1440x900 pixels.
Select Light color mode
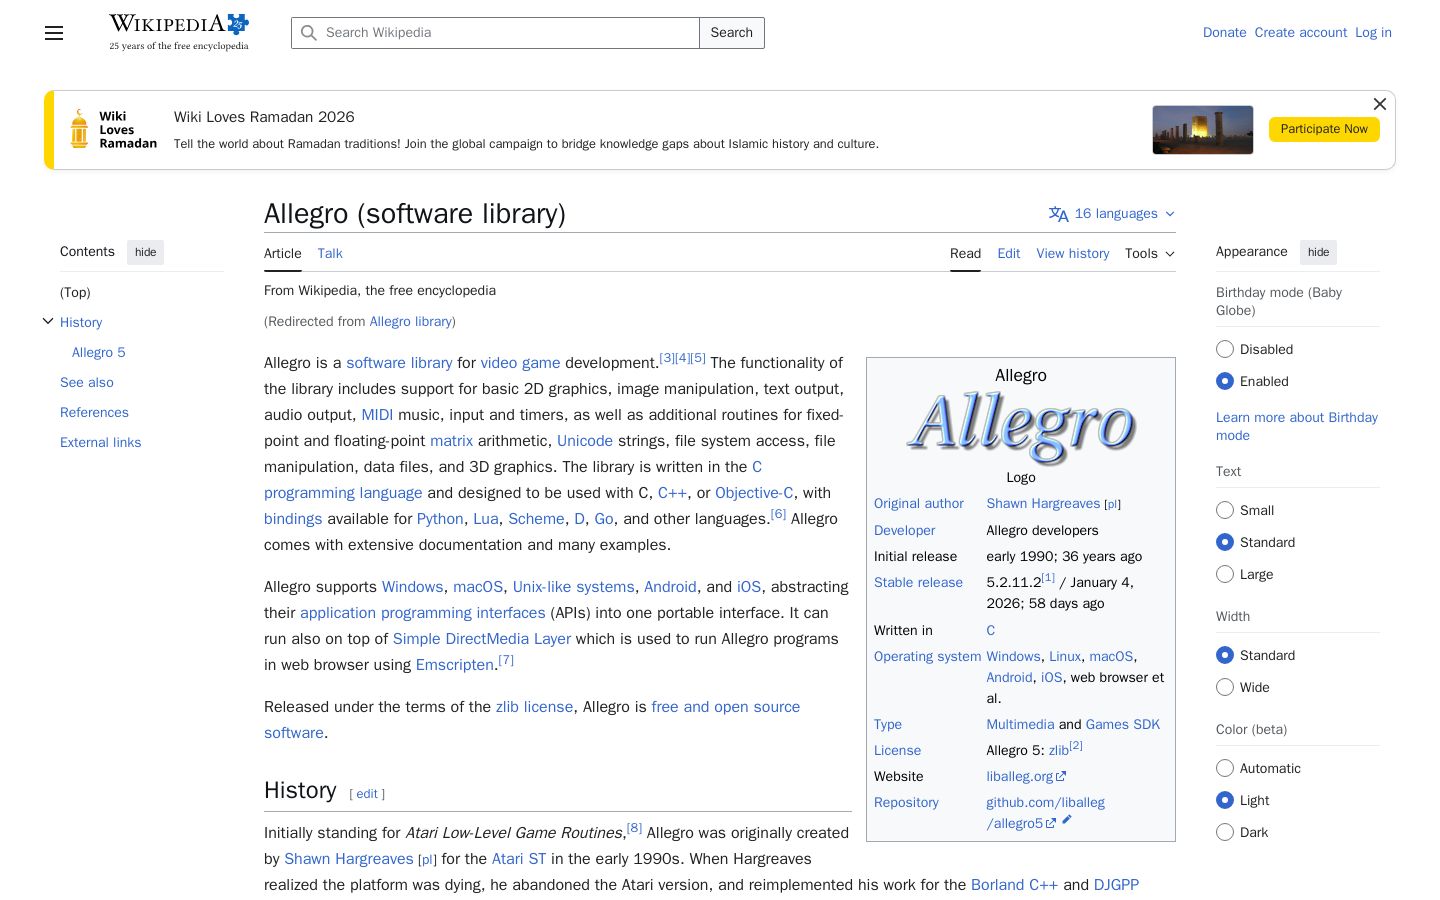(1225, 800)
